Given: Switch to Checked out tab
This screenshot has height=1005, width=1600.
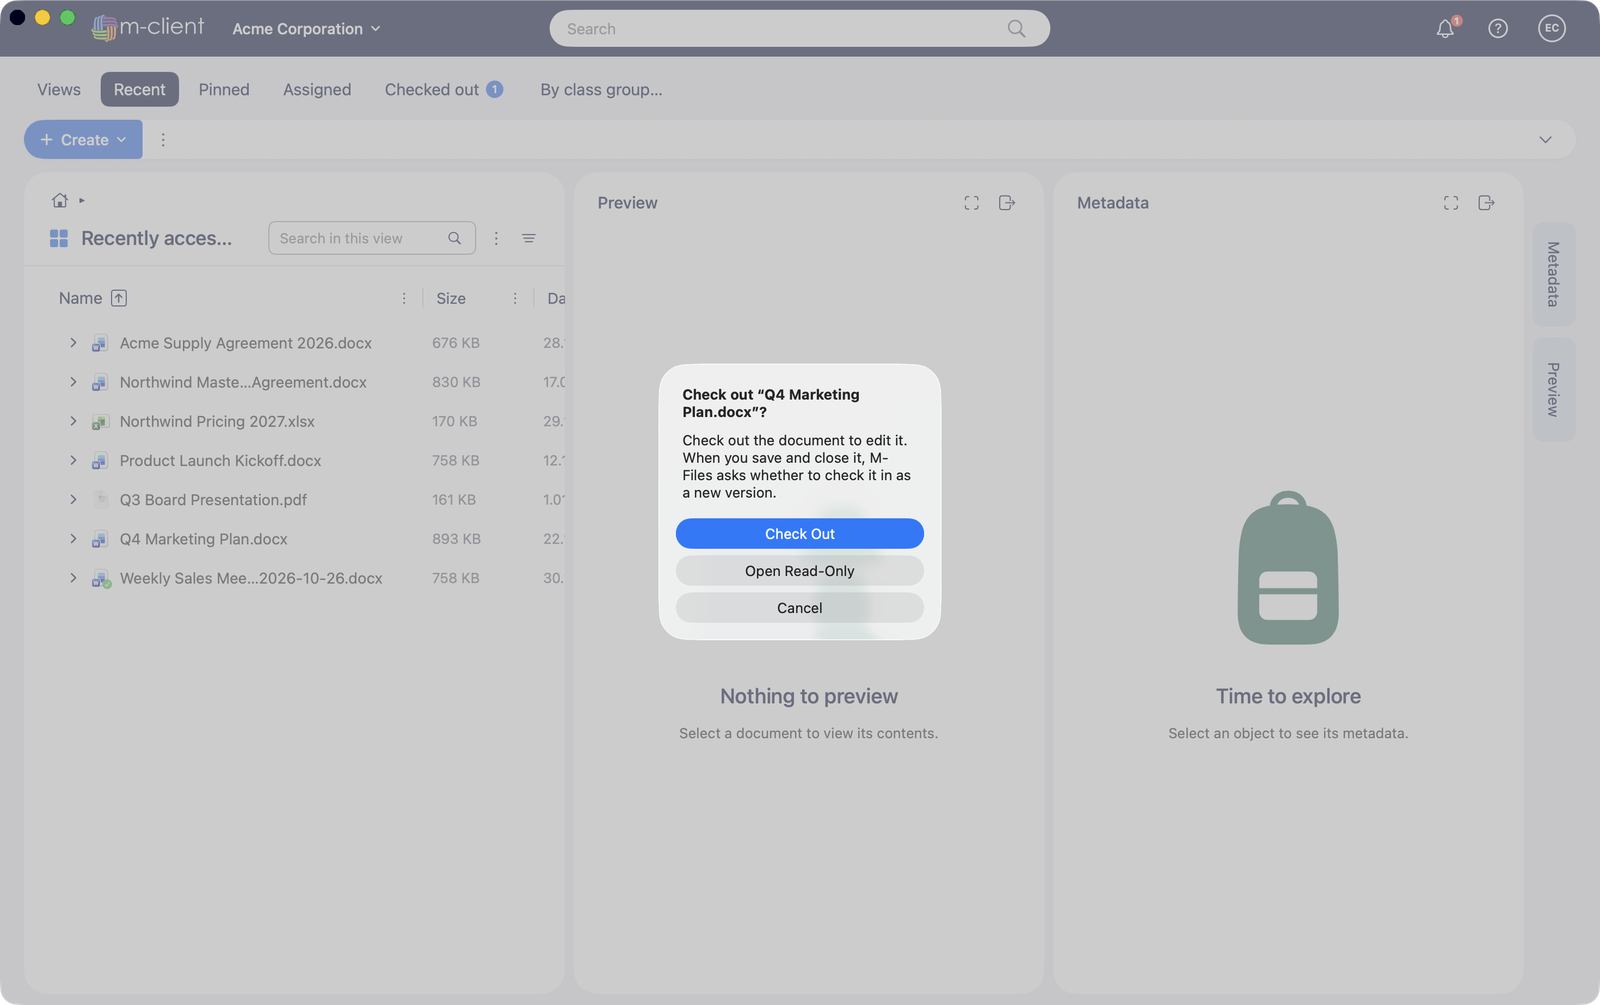Looking at the screenshot, I should tap(444, 89).
